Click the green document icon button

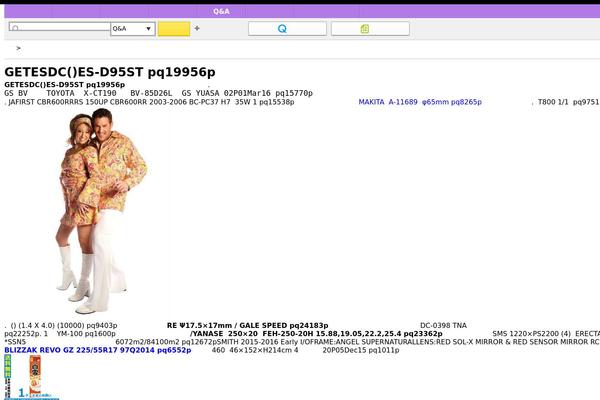pos(370,29)
